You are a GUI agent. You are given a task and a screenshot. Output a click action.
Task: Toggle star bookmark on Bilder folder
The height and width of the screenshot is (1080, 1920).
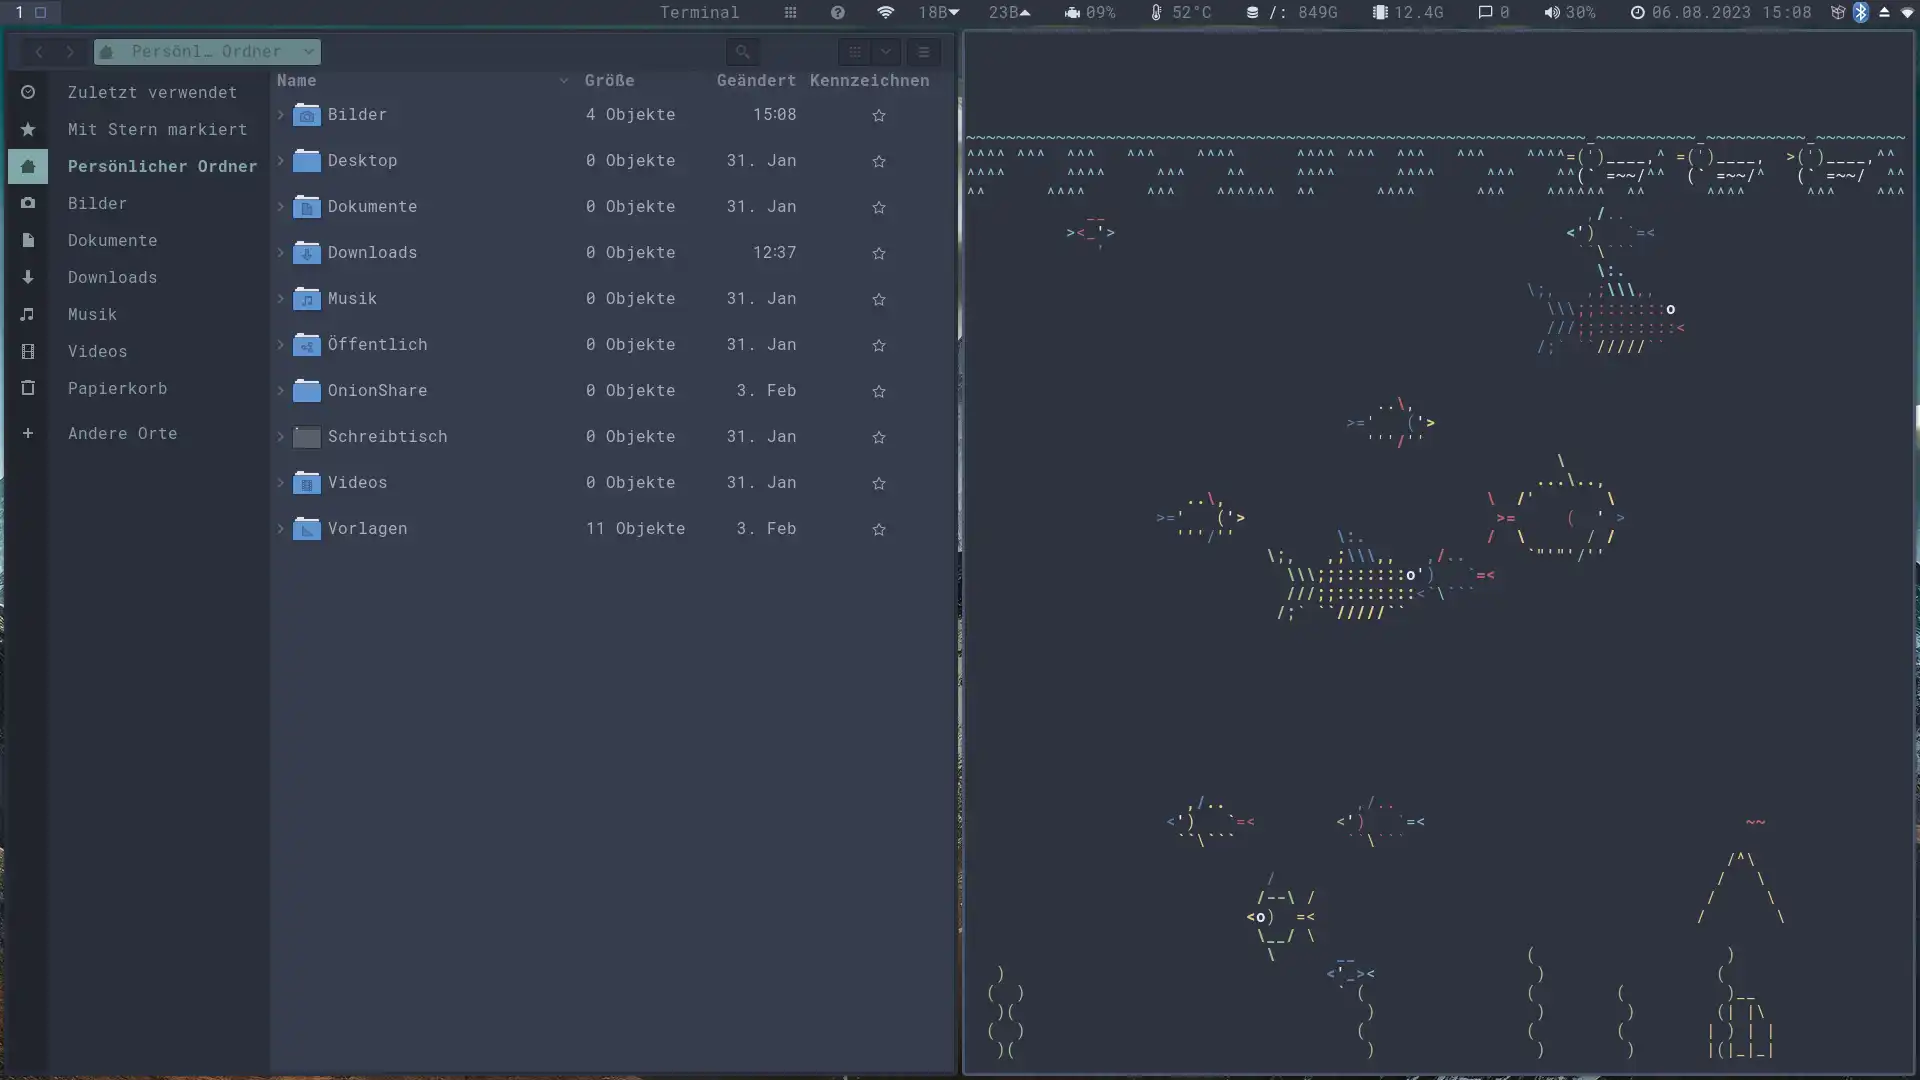click(880, 115)
